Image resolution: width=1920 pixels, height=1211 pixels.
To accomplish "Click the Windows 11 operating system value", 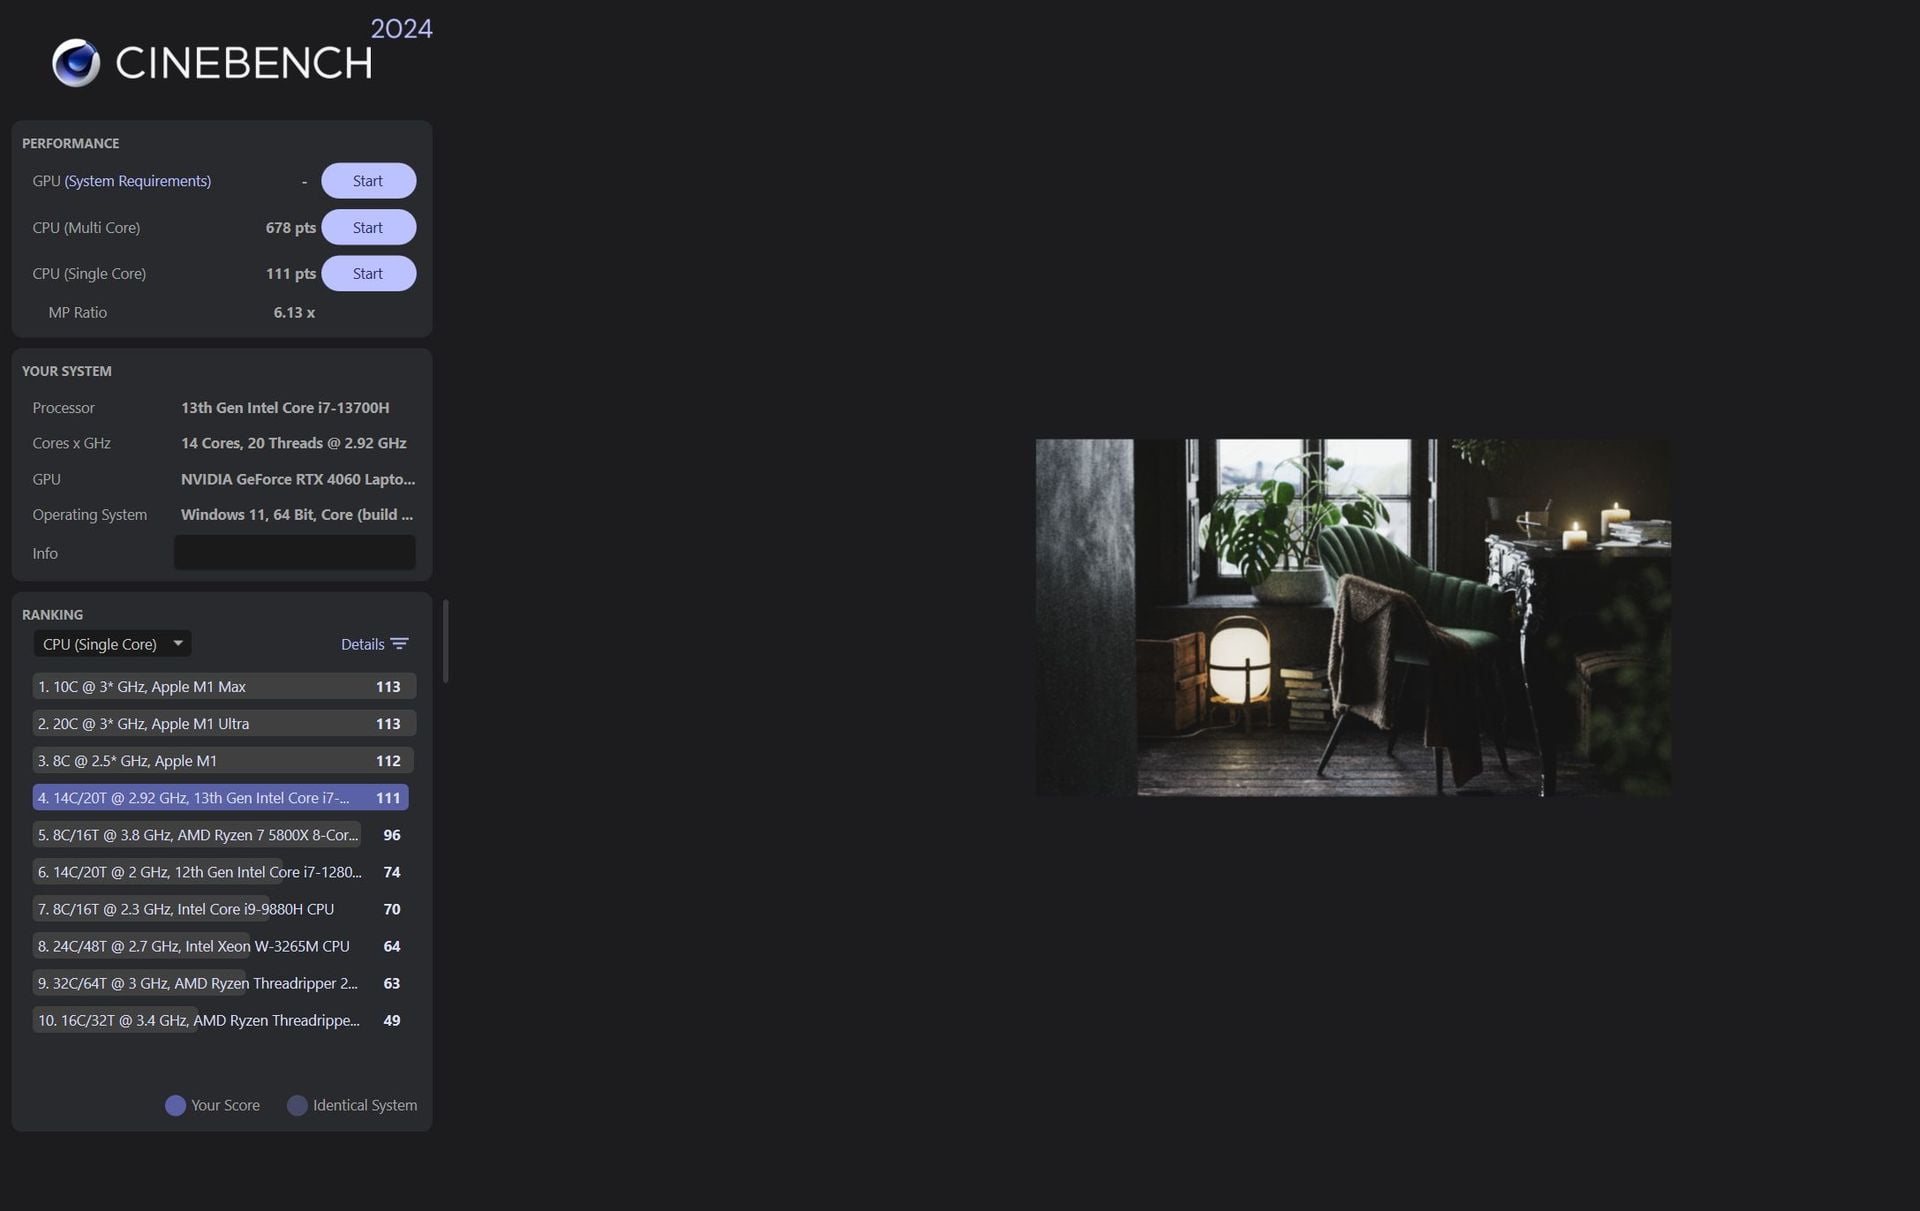I will 297,514.
